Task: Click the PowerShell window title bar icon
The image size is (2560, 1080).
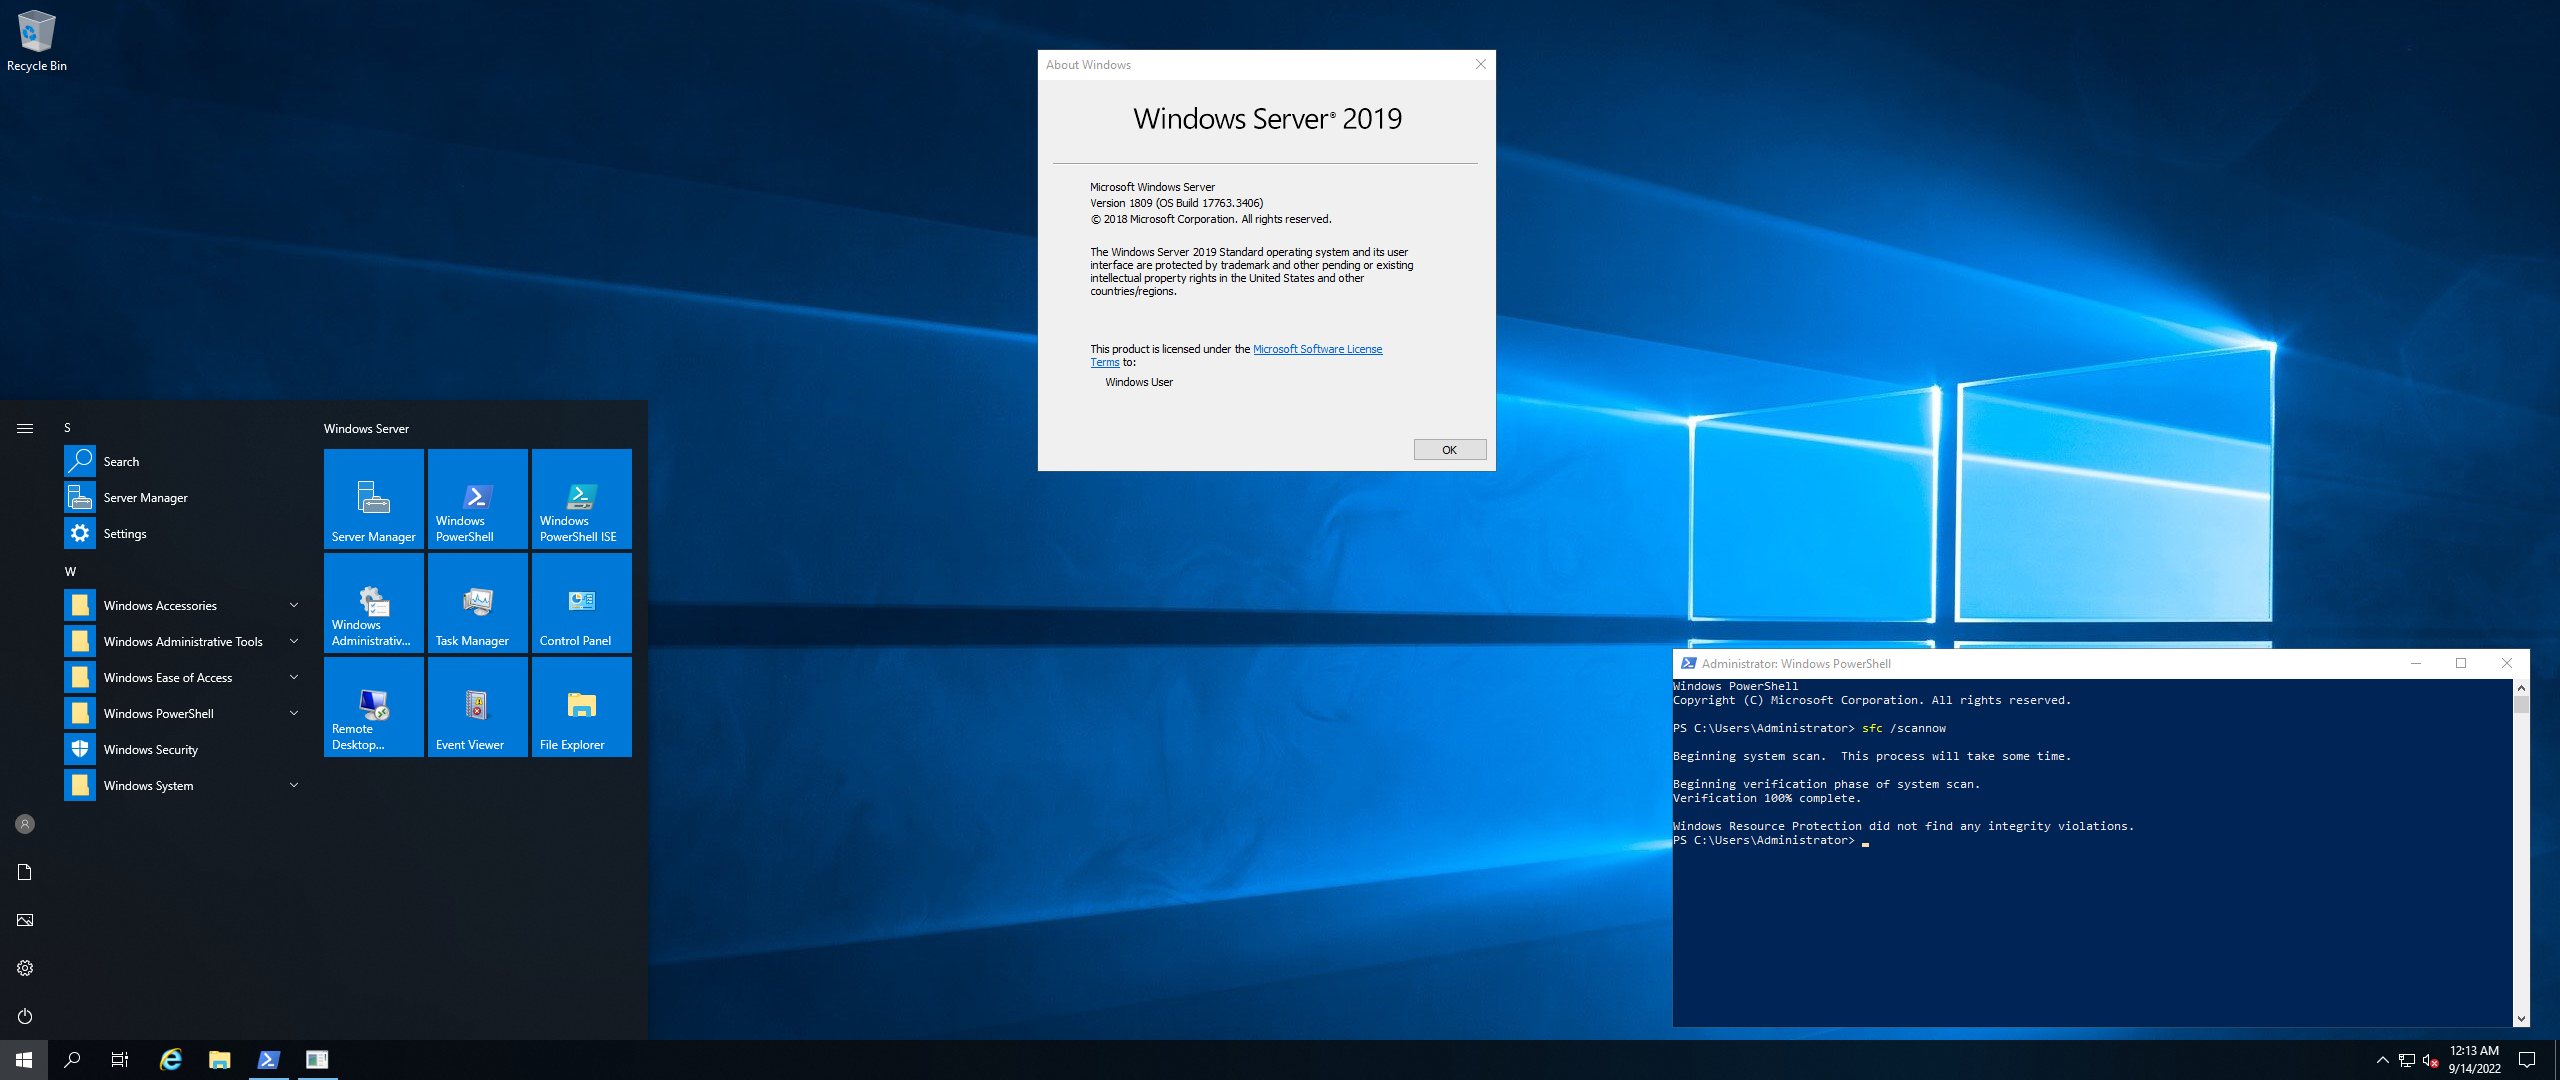Action: click(1689, 663)
